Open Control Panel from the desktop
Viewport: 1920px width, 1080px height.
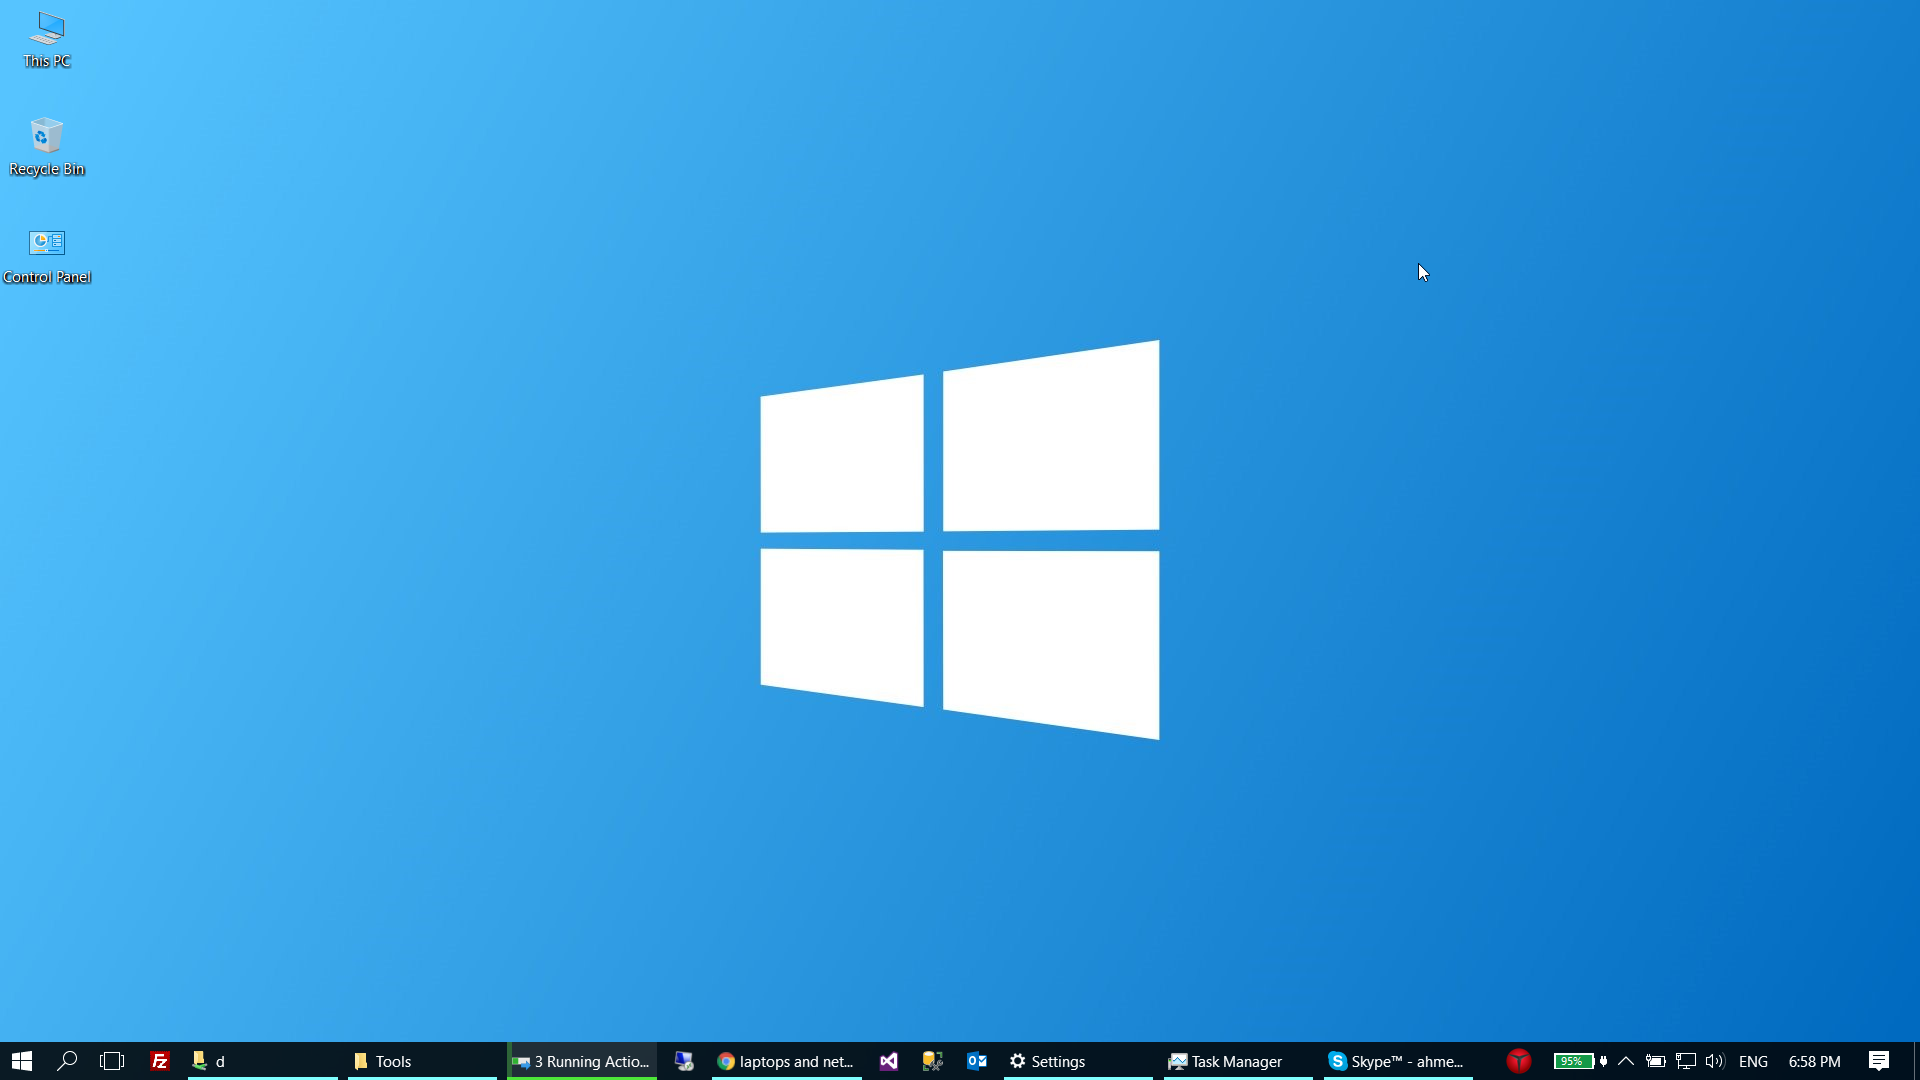pyautogui.click(x=46, y=245)
